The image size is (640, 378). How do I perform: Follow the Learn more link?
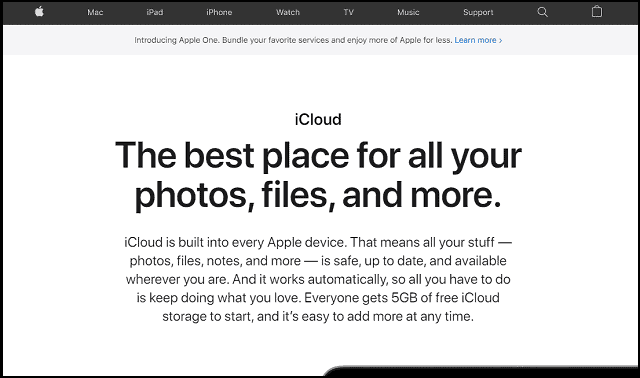tap(478, 40)
